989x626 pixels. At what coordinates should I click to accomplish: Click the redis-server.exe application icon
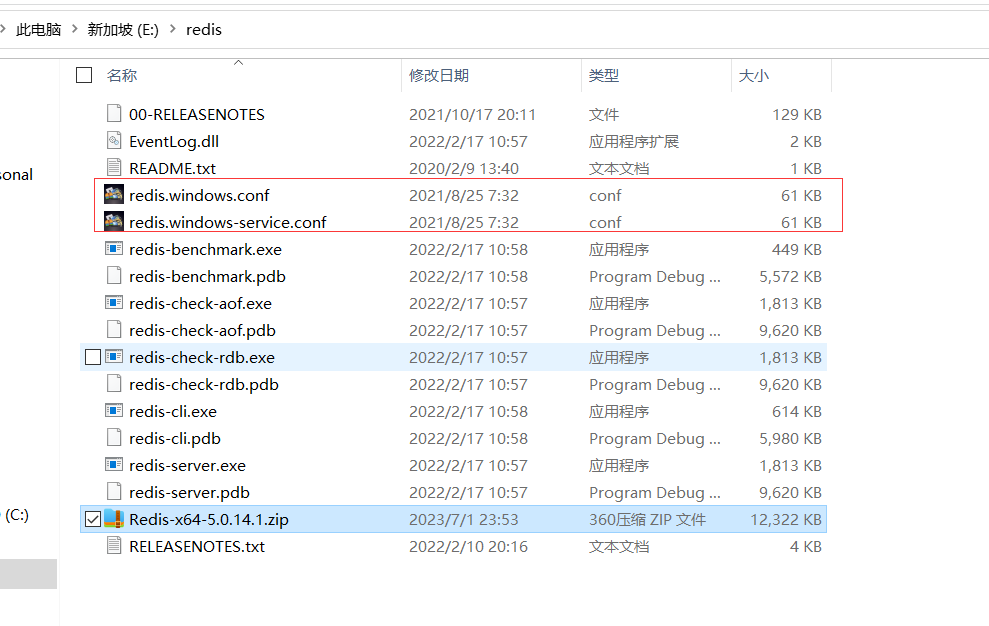pos(114,464)
